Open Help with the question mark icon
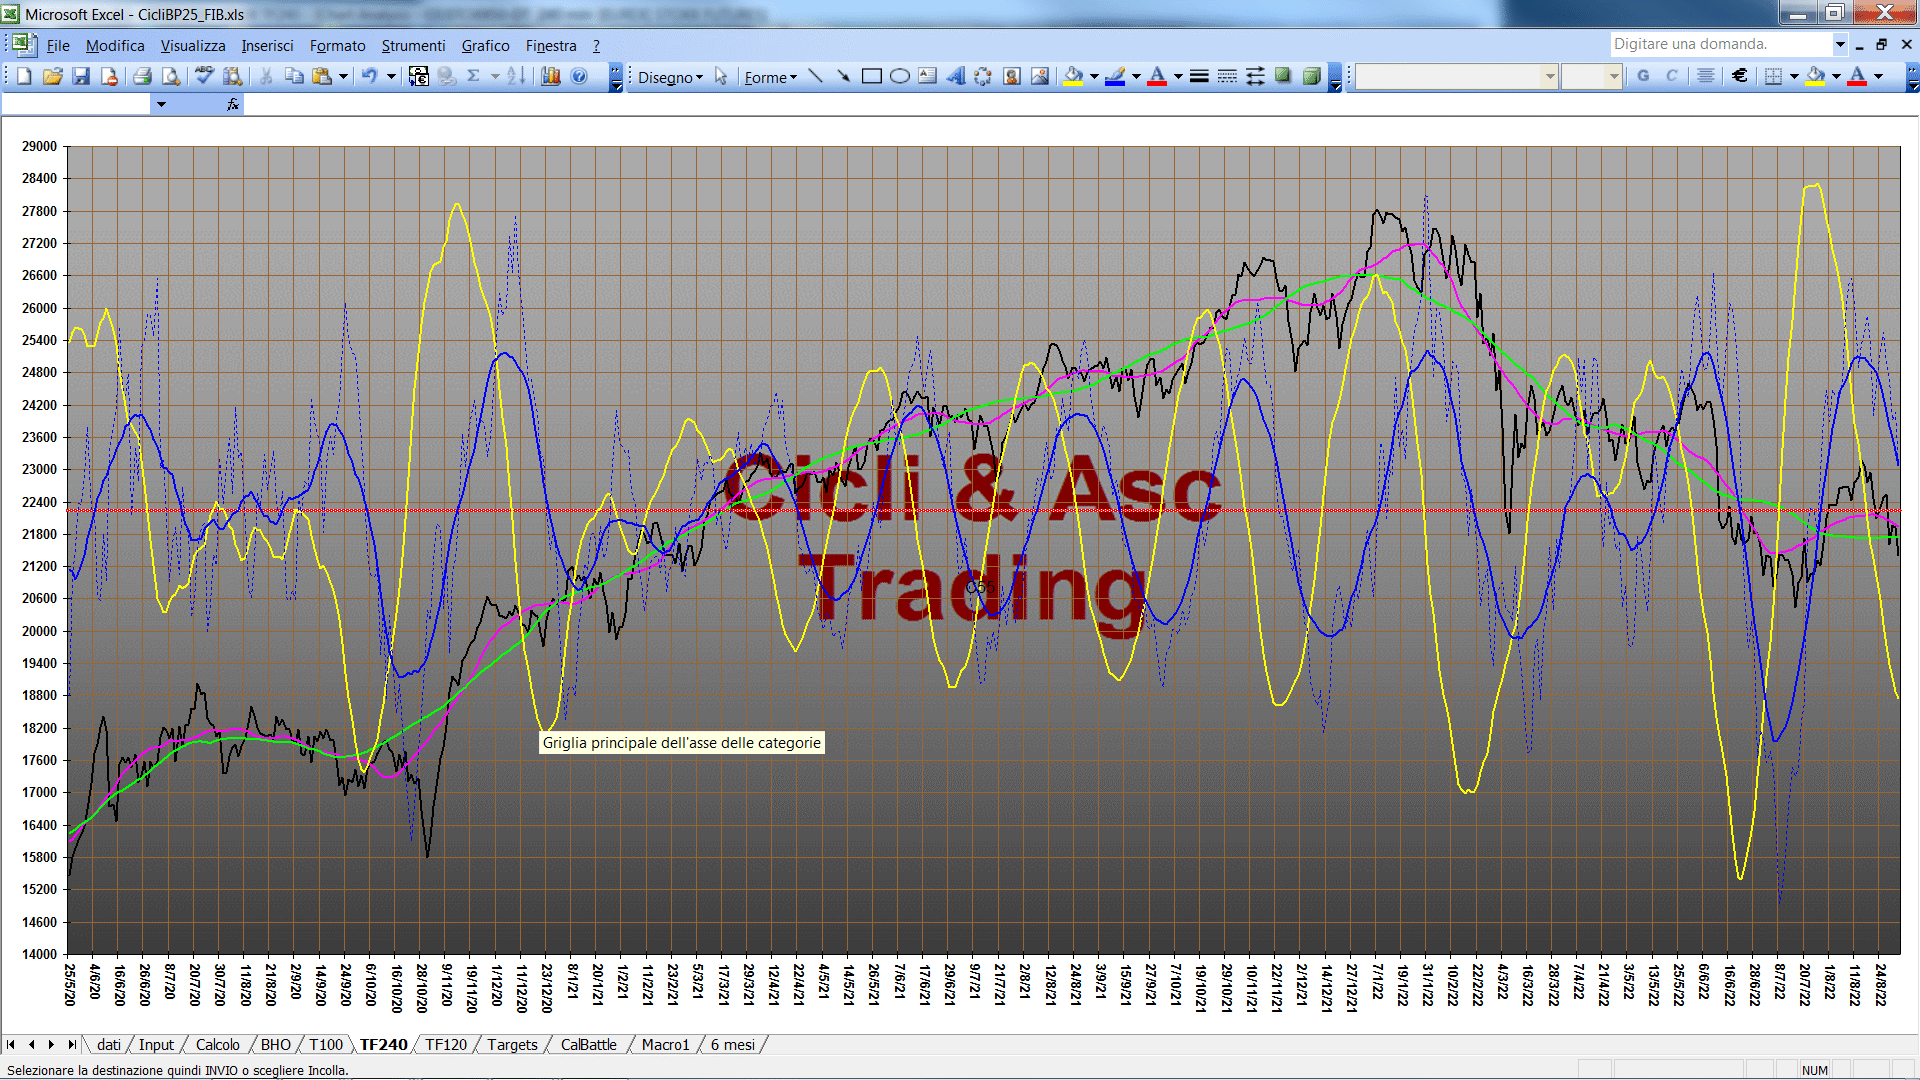Viewport: 1920px width, 1080px height. [579, 76]
